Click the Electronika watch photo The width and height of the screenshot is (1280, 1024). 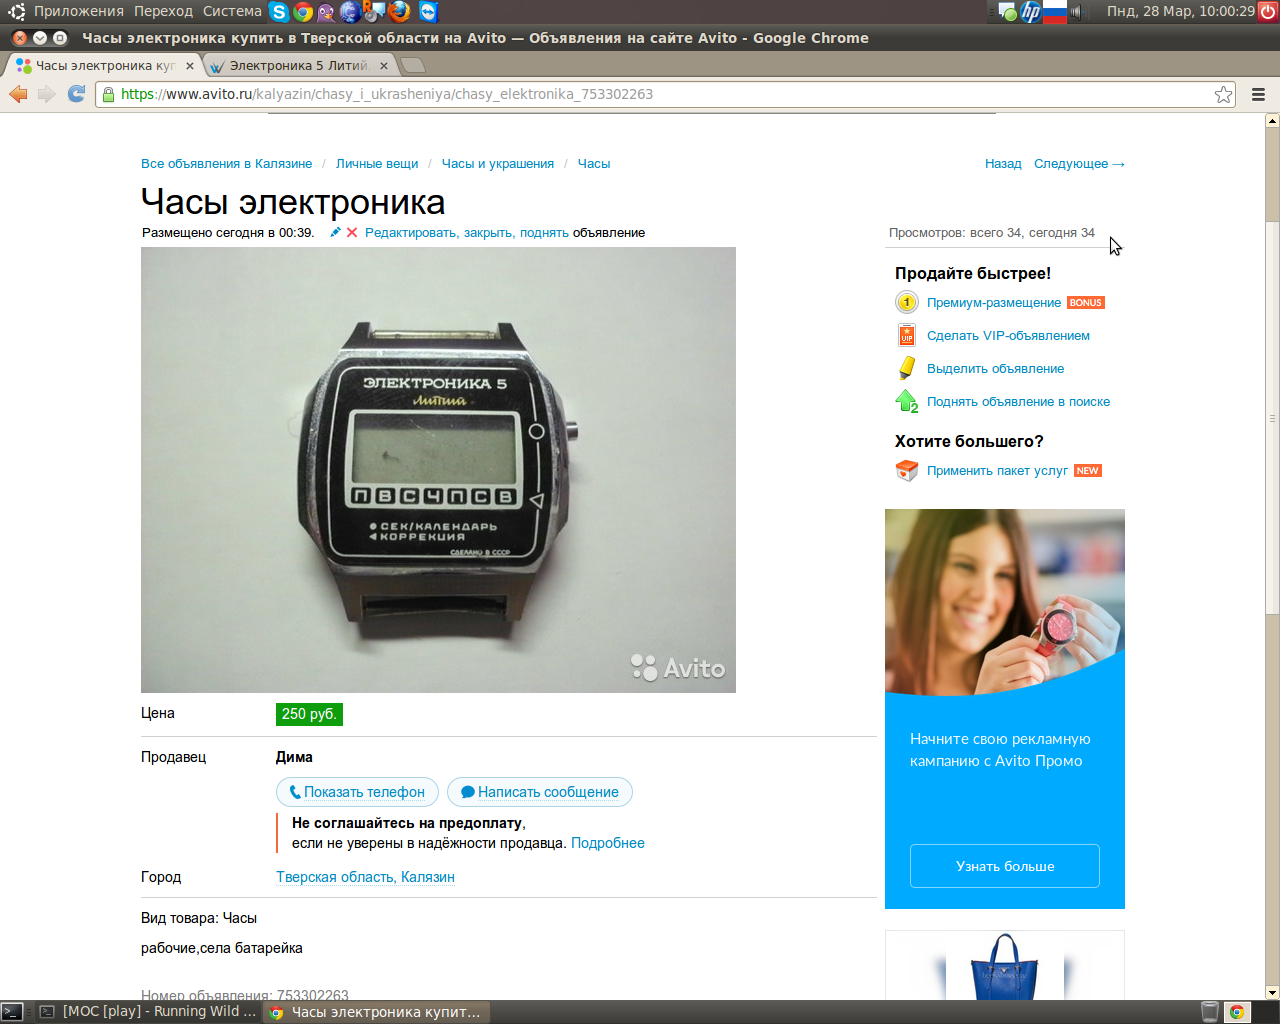[x=438, y=470]
